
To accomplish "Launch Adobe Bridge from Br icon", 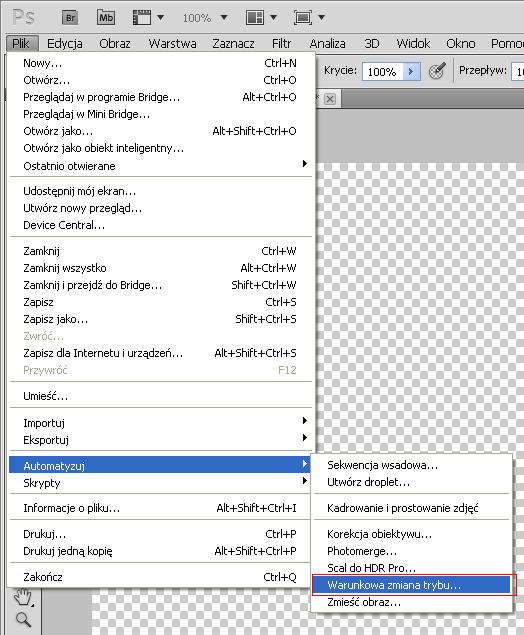I will click(70, 17).
